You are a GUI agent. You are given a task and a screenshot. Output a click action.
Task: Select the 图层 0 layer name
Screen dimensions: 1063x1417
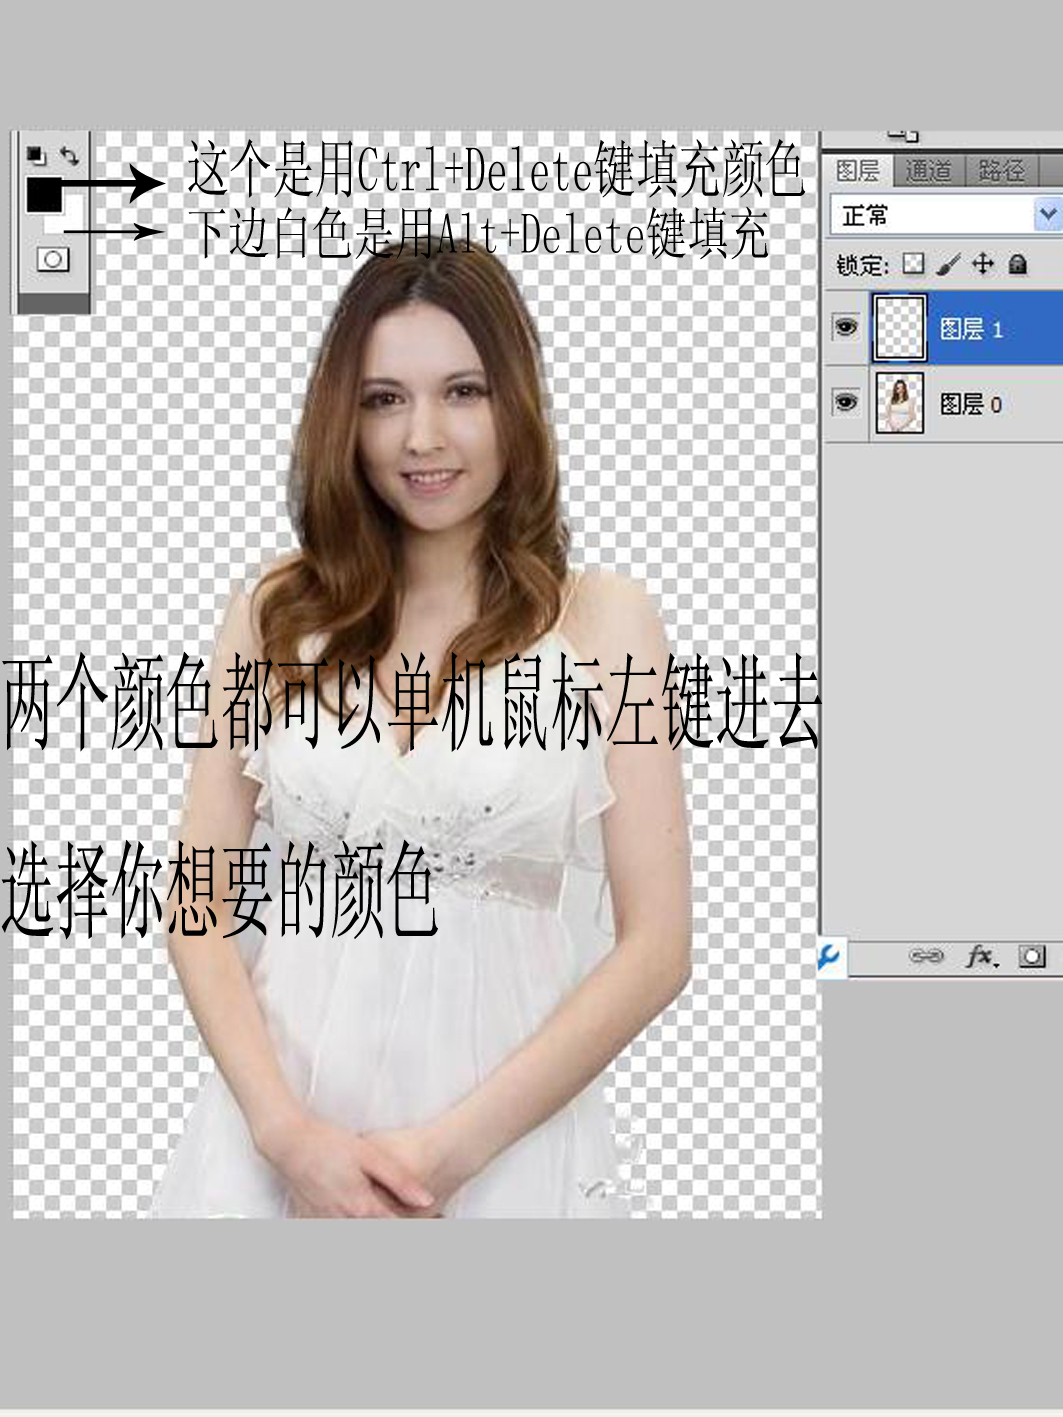click(971, 404)
